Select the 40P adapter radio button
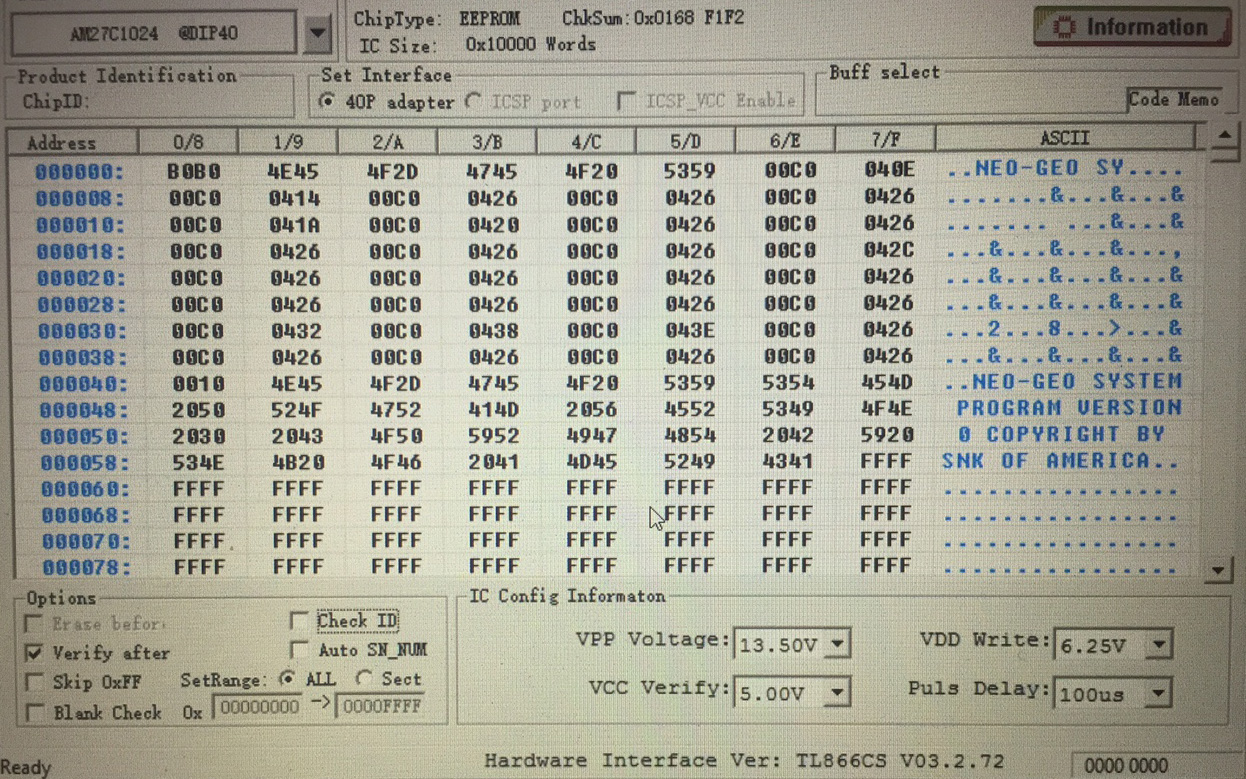1246x779 pixels. click(x=327, y=101)
